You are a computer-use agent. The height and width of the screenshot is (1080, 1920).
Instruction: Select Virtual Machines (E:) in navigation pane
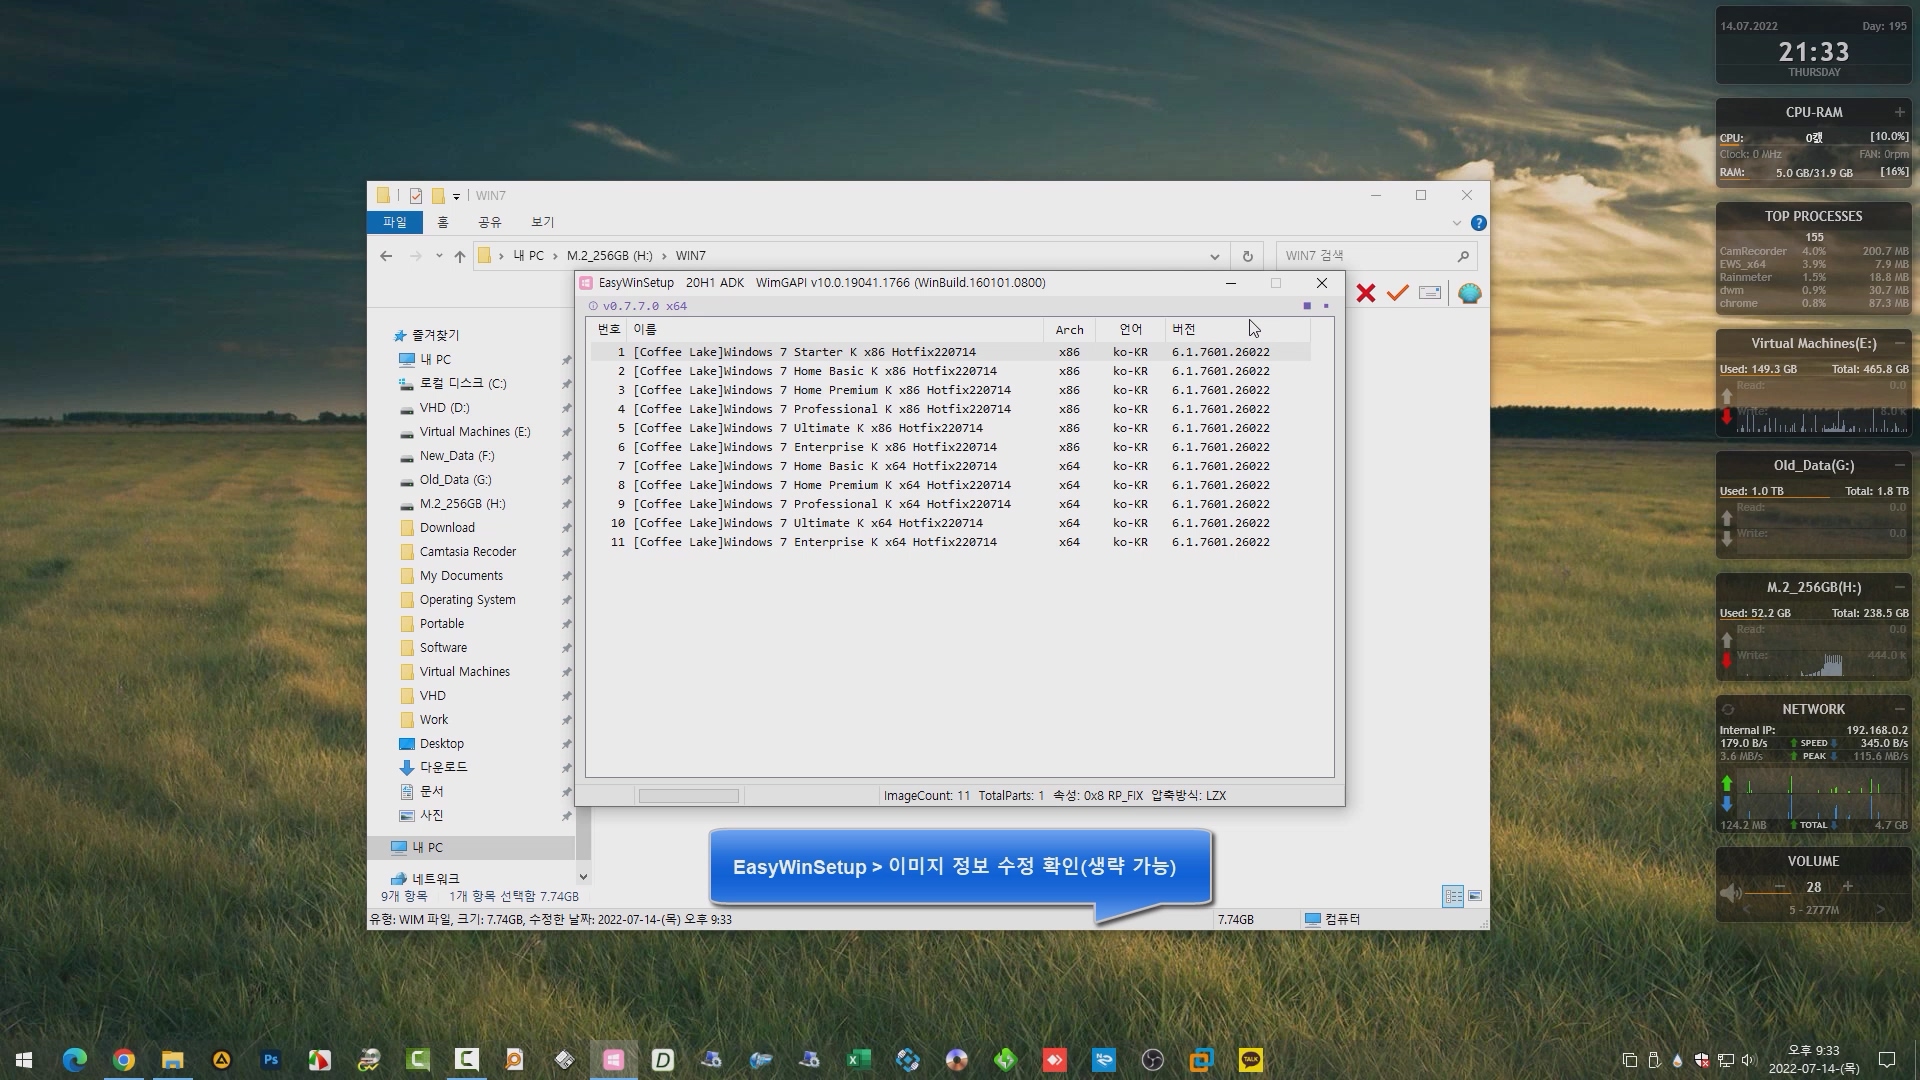(475, 432)
